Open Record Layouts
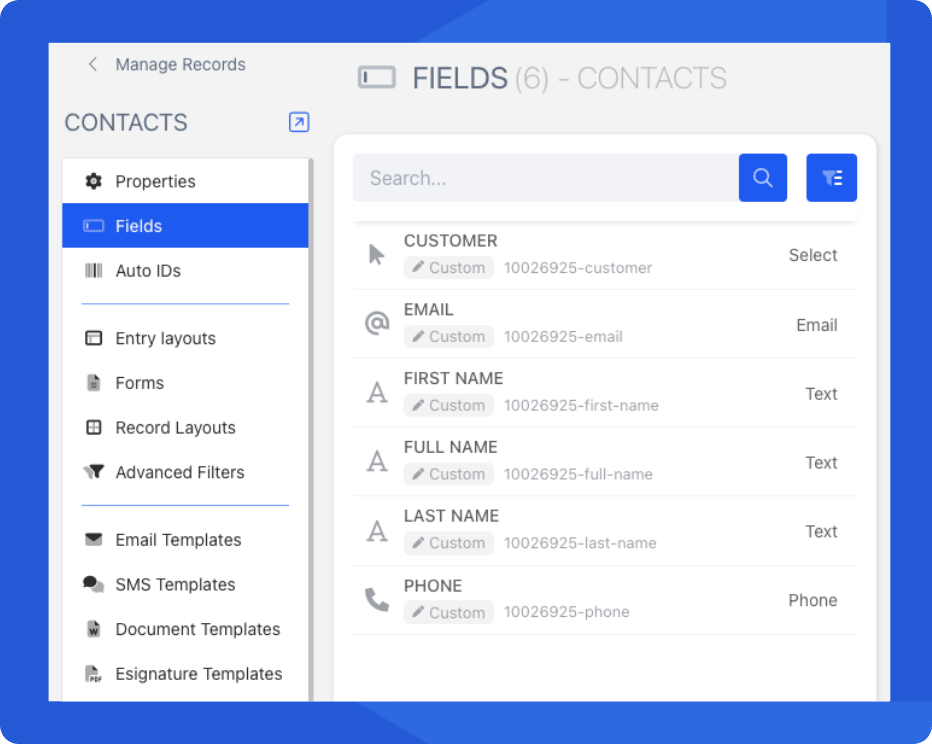932x744 pixels. click(x=185, y=427)
